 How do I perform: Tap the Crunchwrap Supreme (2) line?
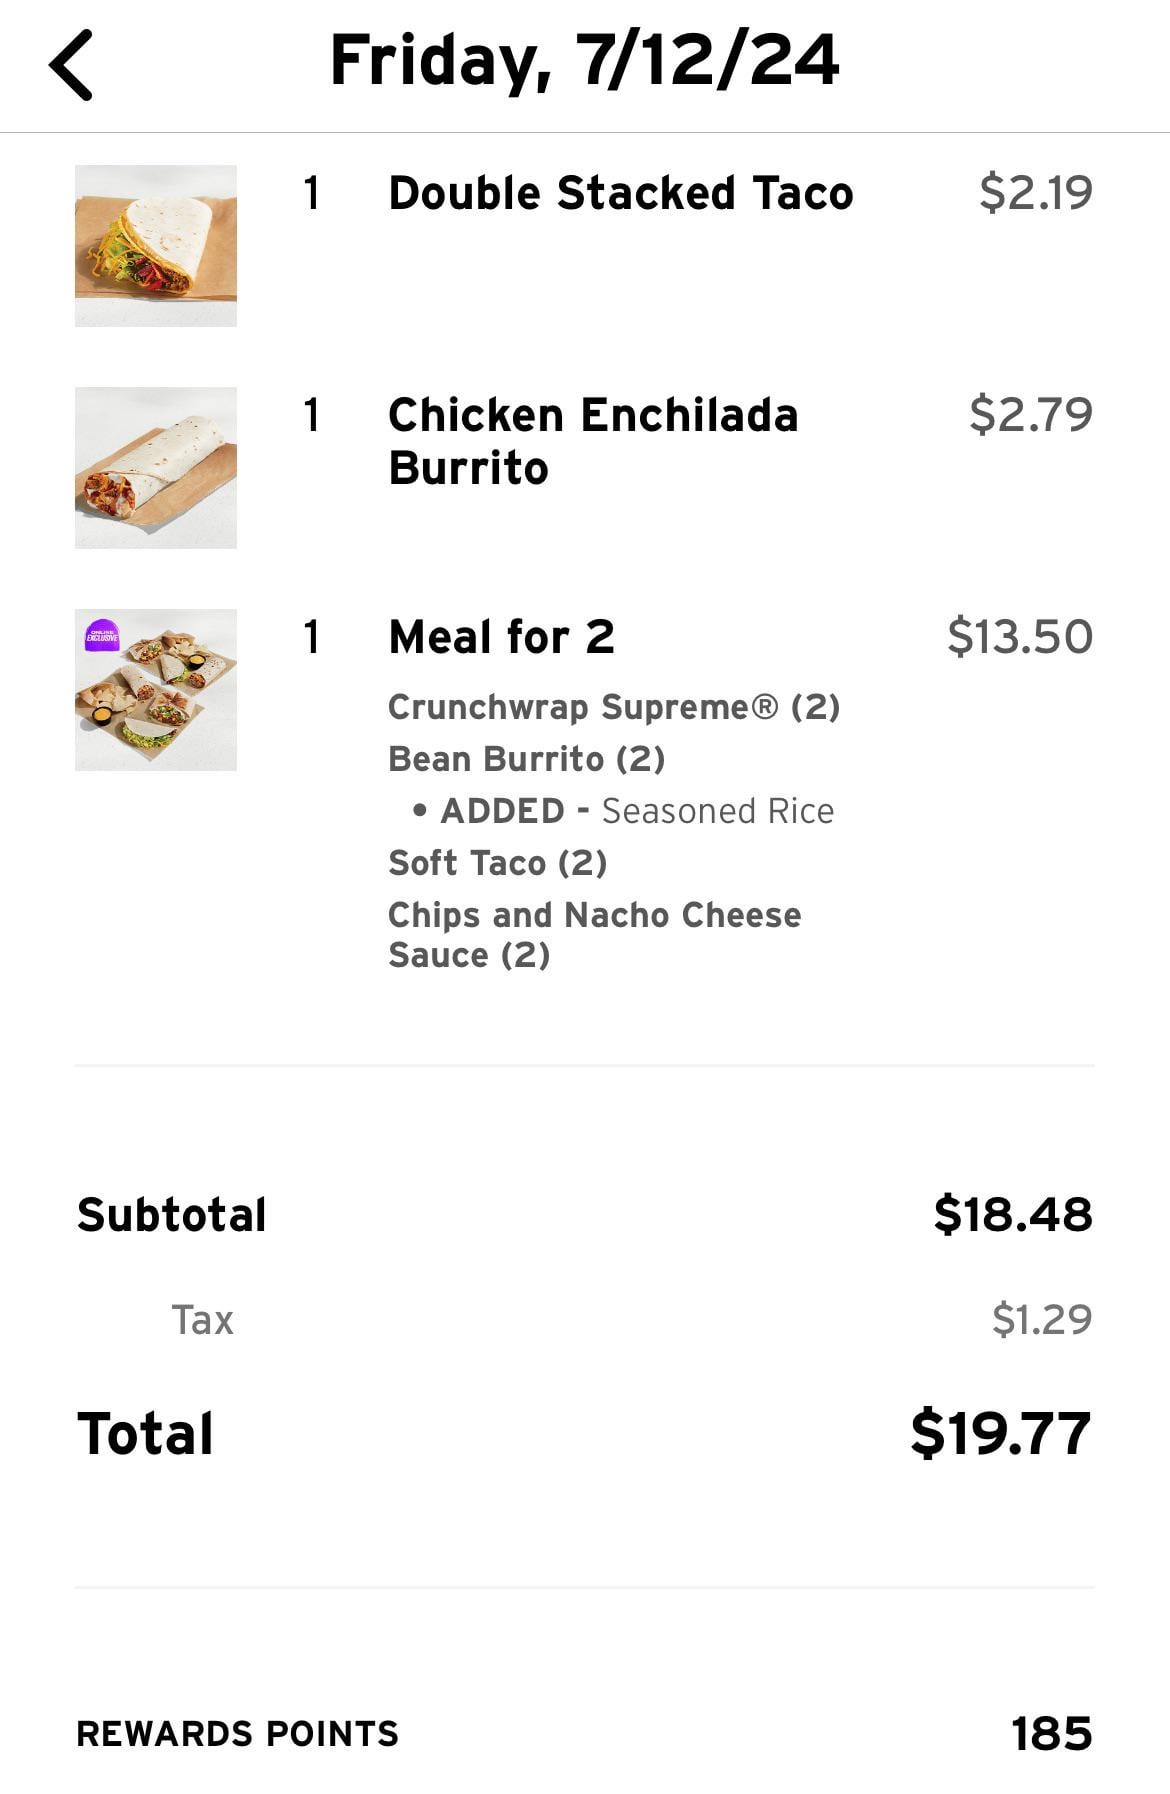pyautogui.click(x=613, y=707)
